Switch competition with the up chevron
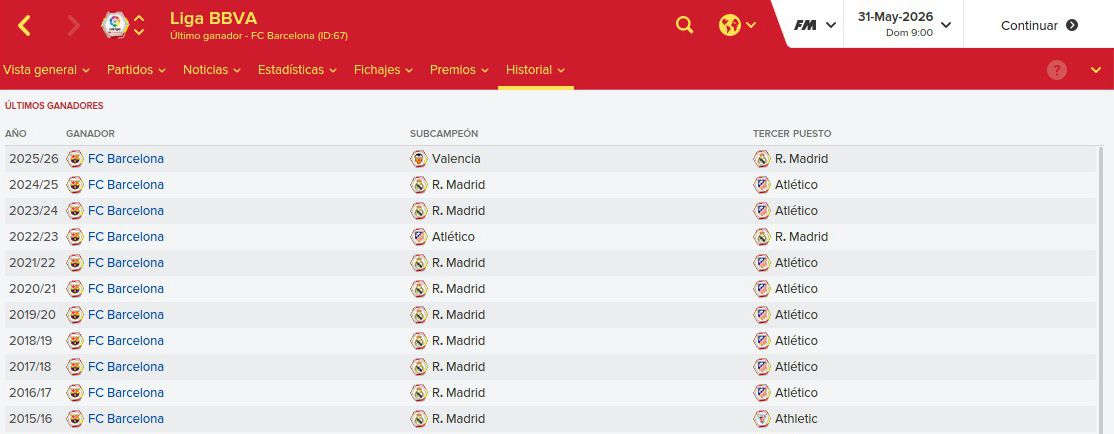 (139, 18)
